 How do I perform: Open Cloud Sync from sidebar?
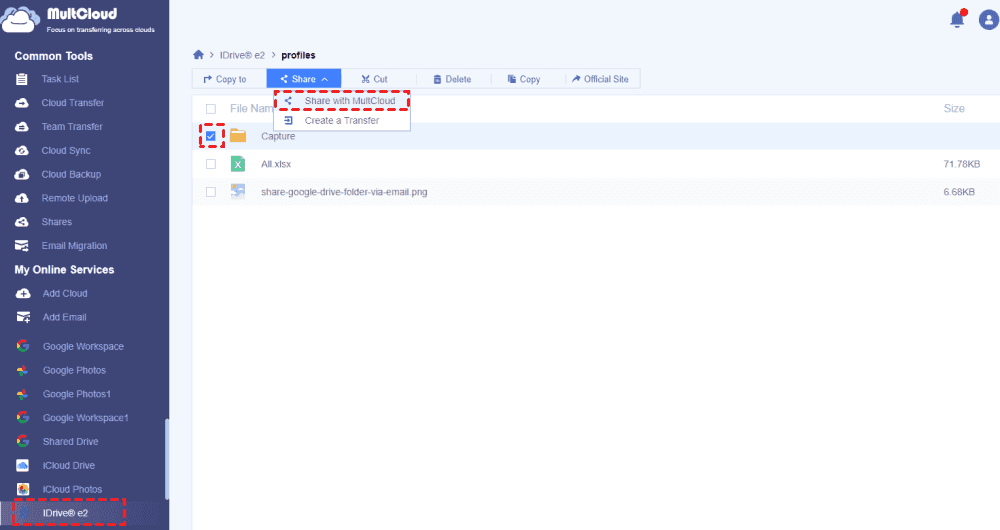pyautogui.click(x=66, y=151)
